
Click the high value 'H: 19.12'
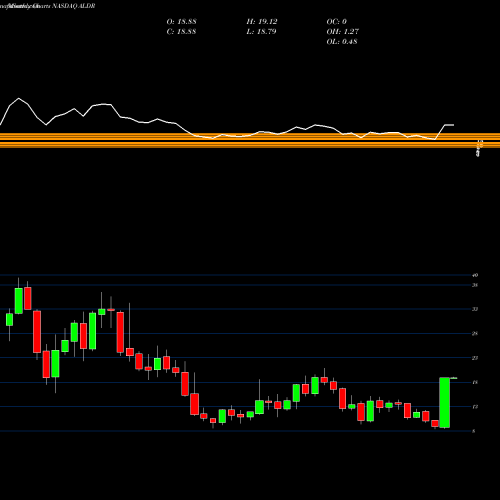262,22
